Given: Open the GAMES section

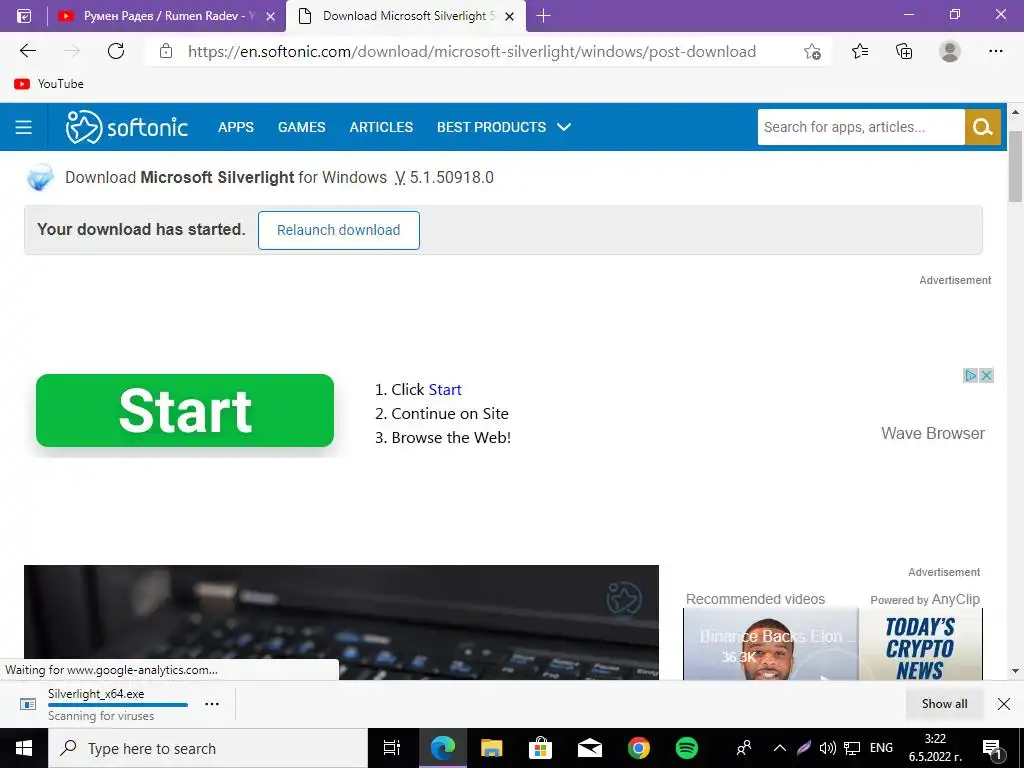Looking at the screenshot, I should pyautogui.click(x=301, y=127).
